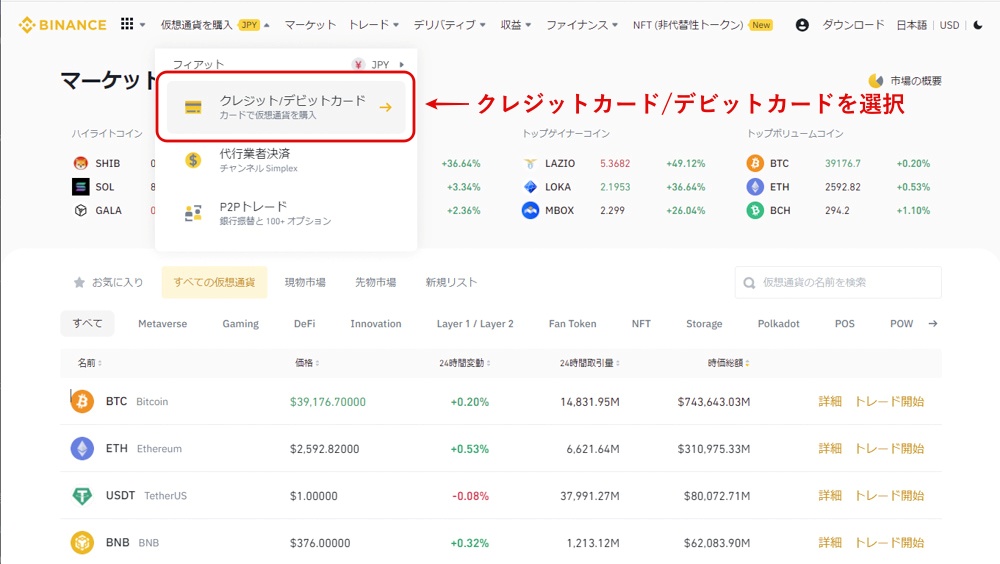The width and height of the screenshot is (1000, 564).
Task: Open the apps grid menu icon
Action: (x=127, y=24)
